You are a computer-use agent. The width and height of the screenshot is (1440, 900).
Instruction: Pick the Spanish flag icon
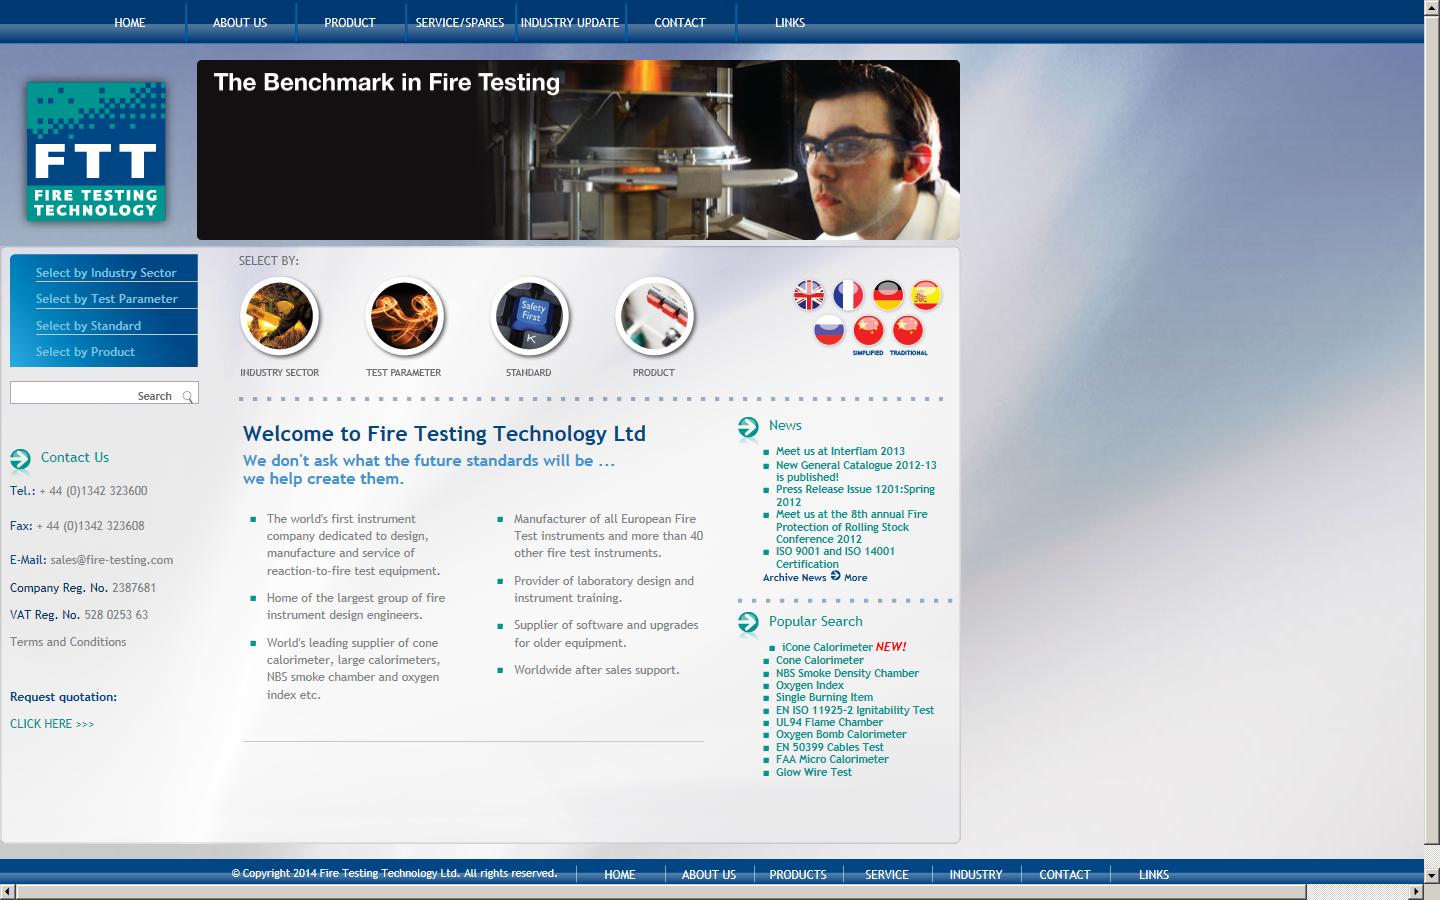coord(926,295)
